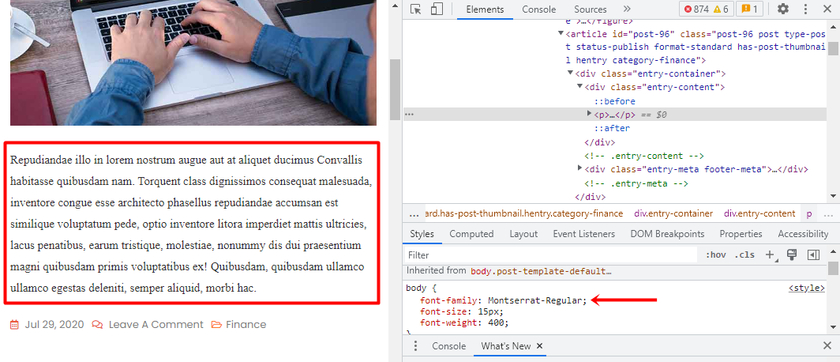Click the Filter styles input field
The height and width of the screenshot is (362, 840).
[552, 255]
